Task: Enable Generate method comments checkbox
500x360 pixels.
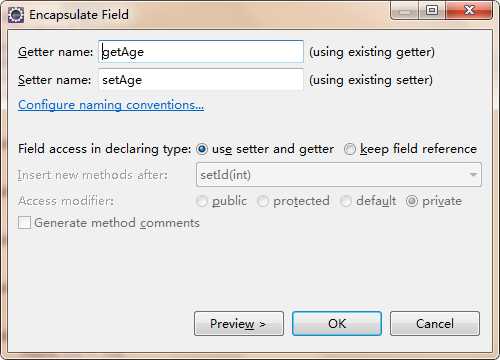Action: coord(24,223)
